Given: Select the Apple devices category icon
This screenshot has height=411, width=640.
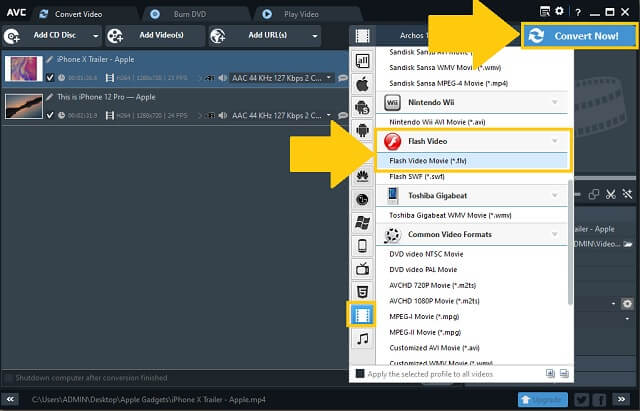Looking at the screenshot, I should 362,85.
